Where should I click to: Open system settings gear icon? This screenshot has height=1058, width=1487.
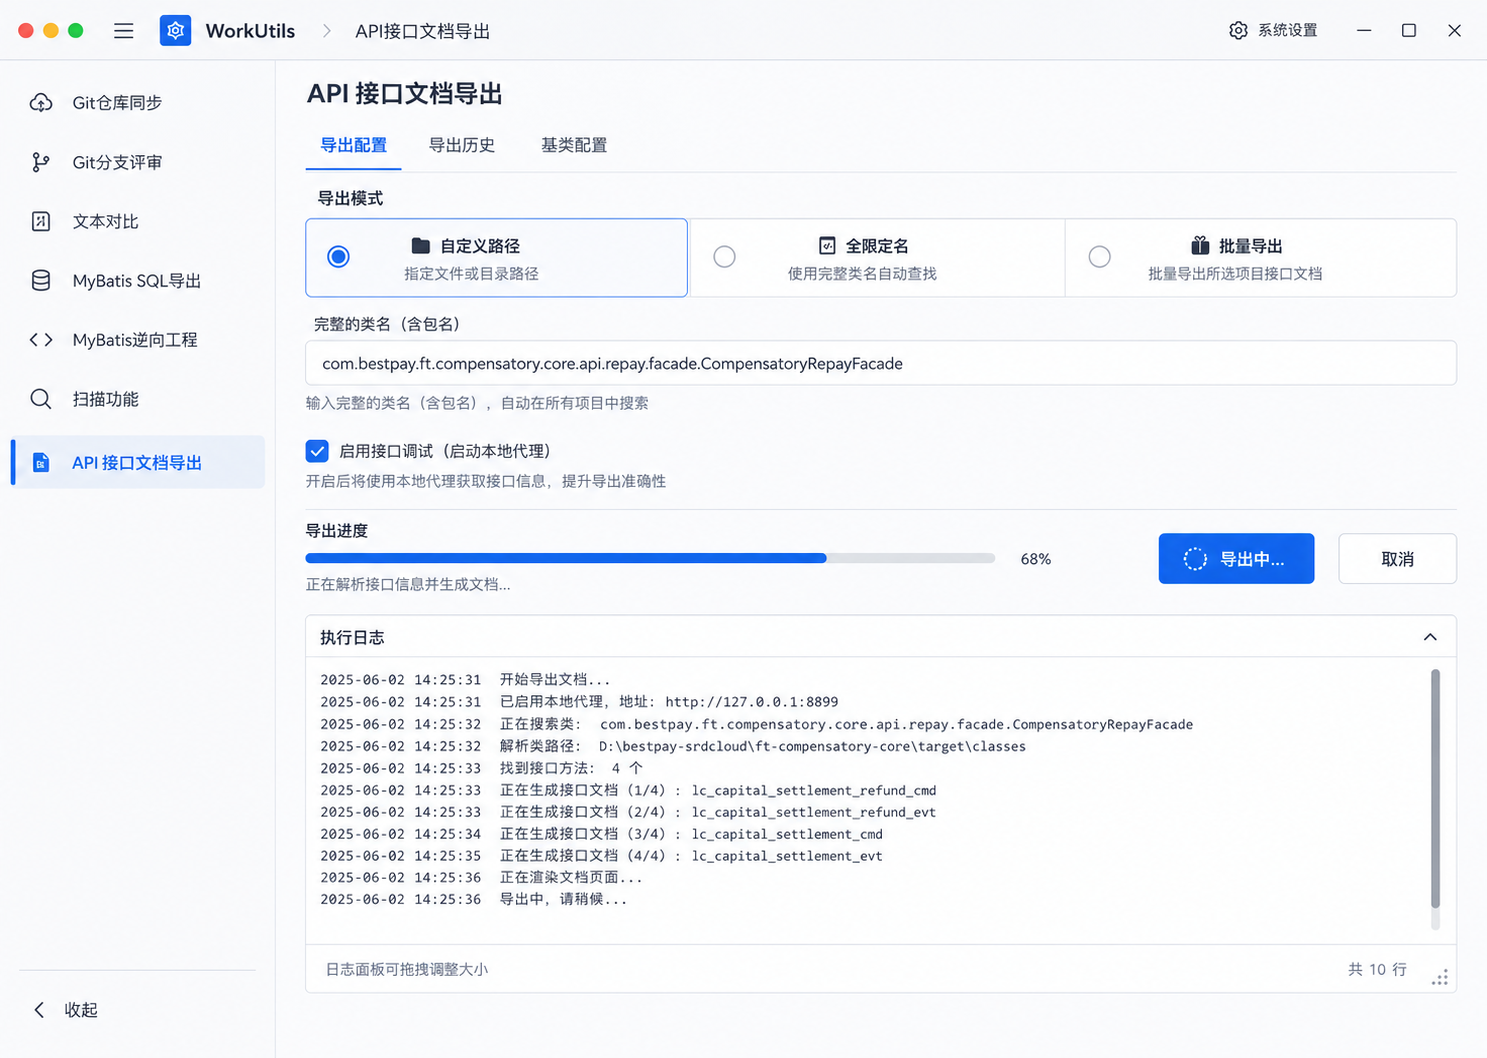coord(1238,31)
